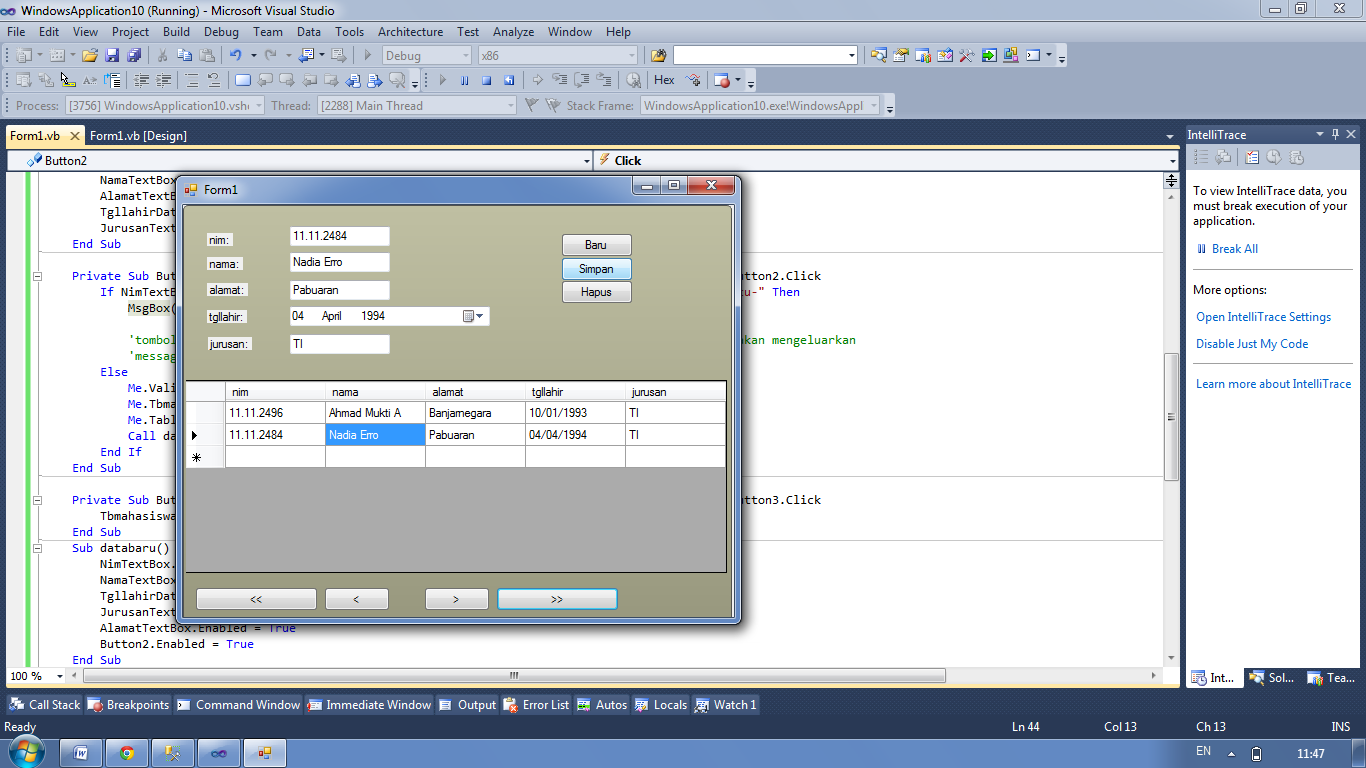The height and width of the screenshot is (768, 1366).
Task: Pin the IntelliTrace panel
Action: 1335,134
